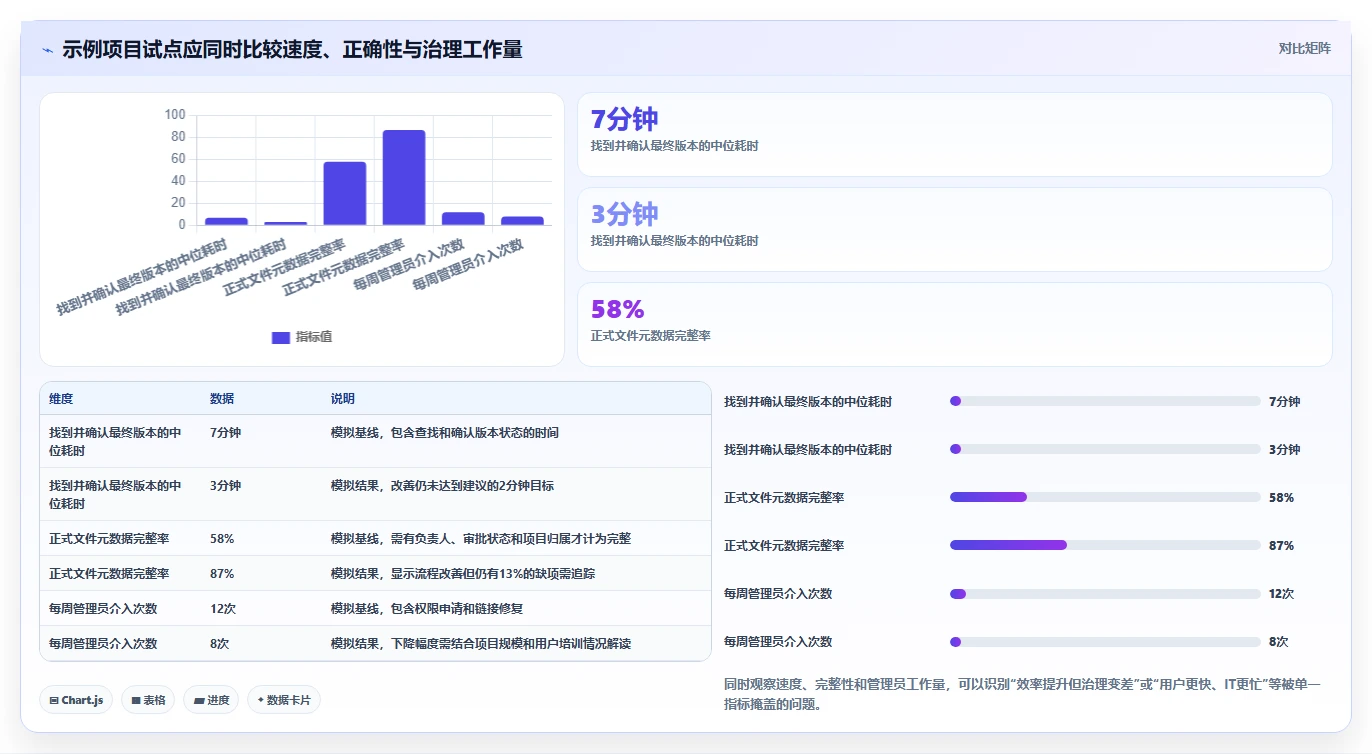Click the 维度 column header
Viewport: 1372px width, 754px height.
[61, 398]
